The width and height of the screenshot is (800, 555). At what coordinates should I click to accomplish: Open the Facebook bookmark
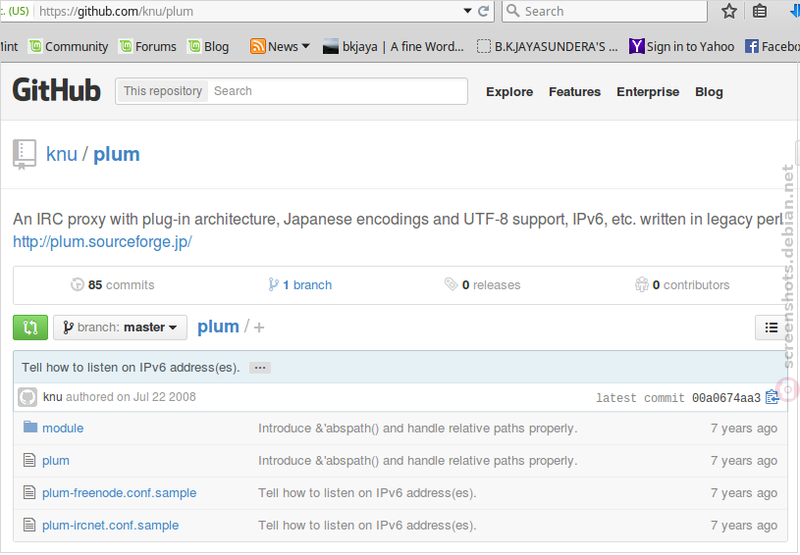tap(772, 46)
